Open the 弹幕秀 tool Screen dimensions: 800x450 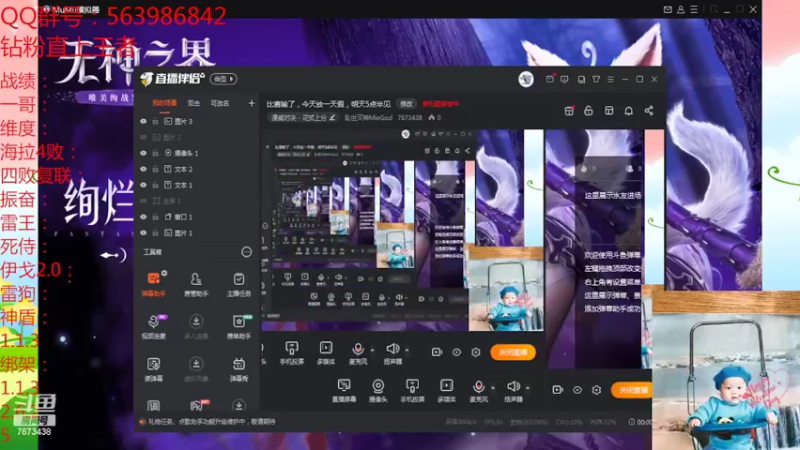(x=239, y=370)
